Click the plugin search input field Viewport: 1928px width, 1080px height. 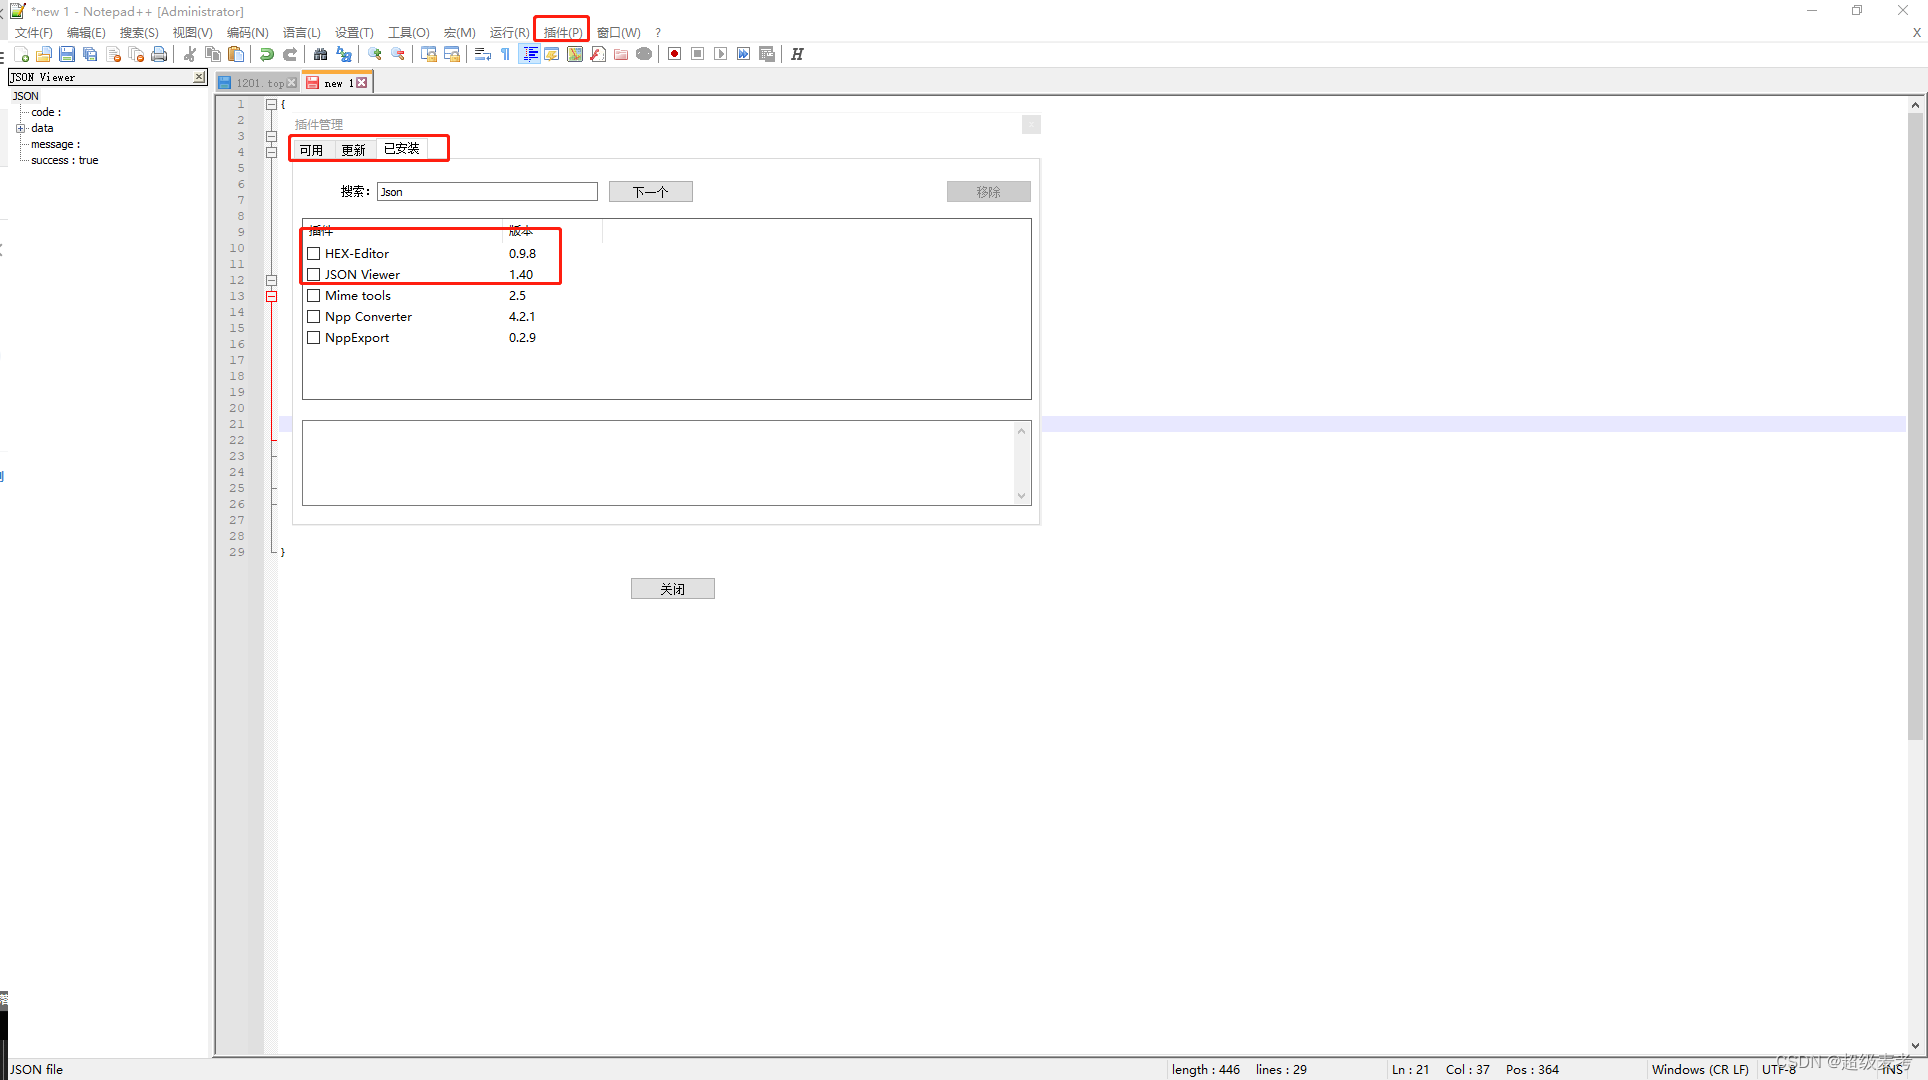coord(487,192)
